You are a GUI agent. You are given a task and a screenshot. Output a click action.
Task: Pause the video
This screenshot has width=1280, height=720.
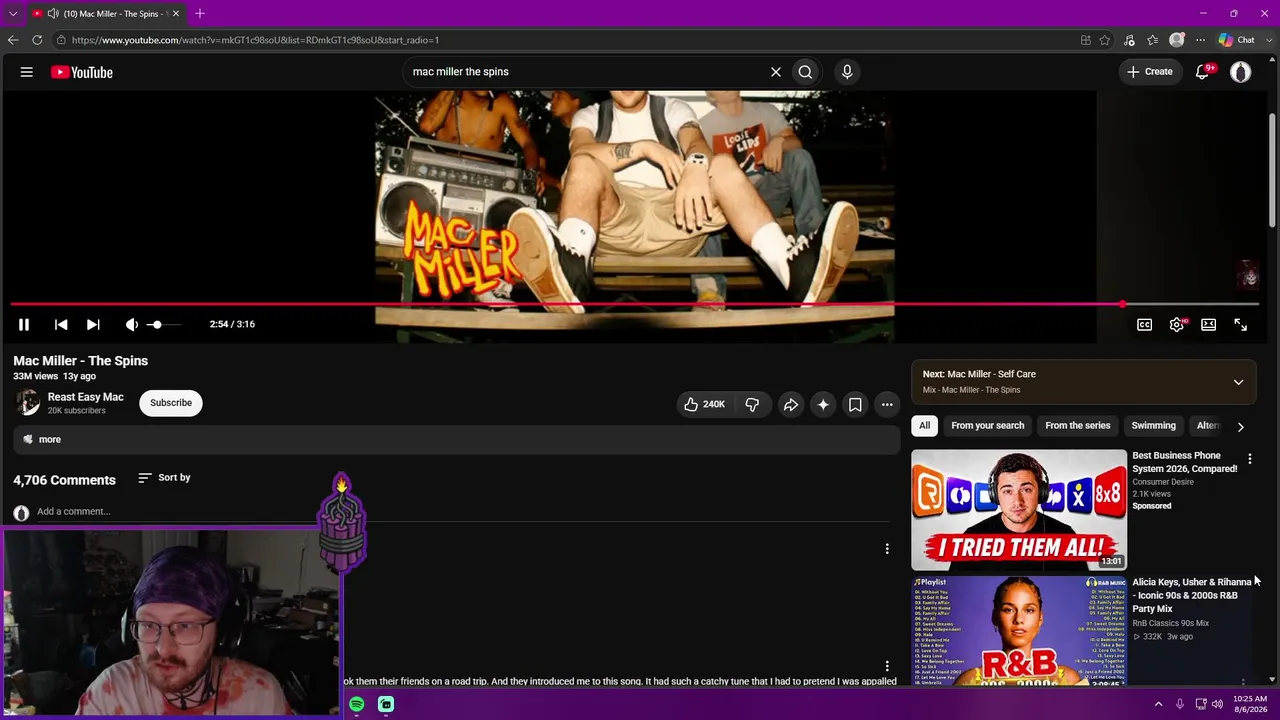[x=24, y=324]
